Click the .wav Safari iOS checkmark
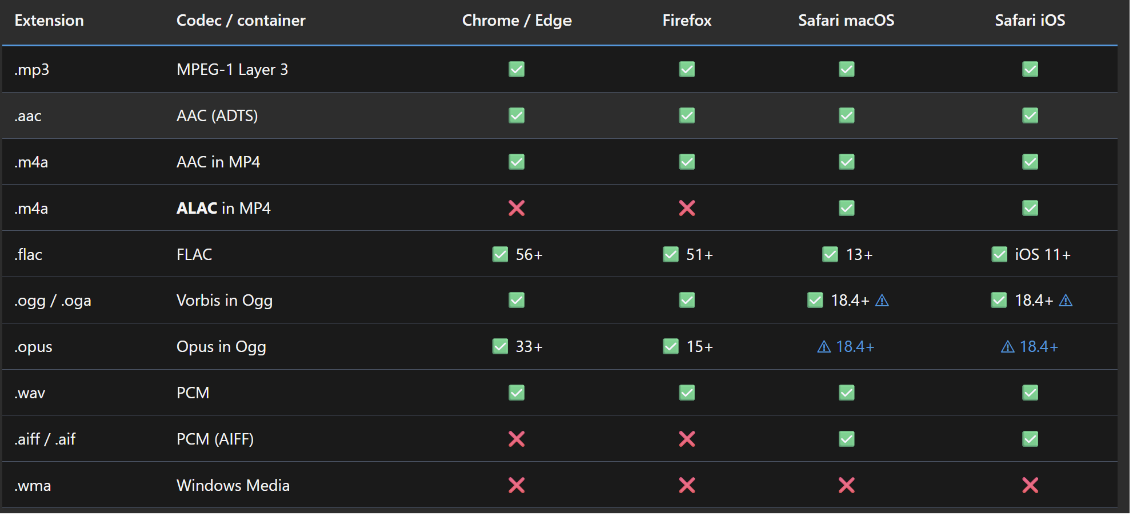This screenshot has height=514, width=1130. coord(1030,393)
